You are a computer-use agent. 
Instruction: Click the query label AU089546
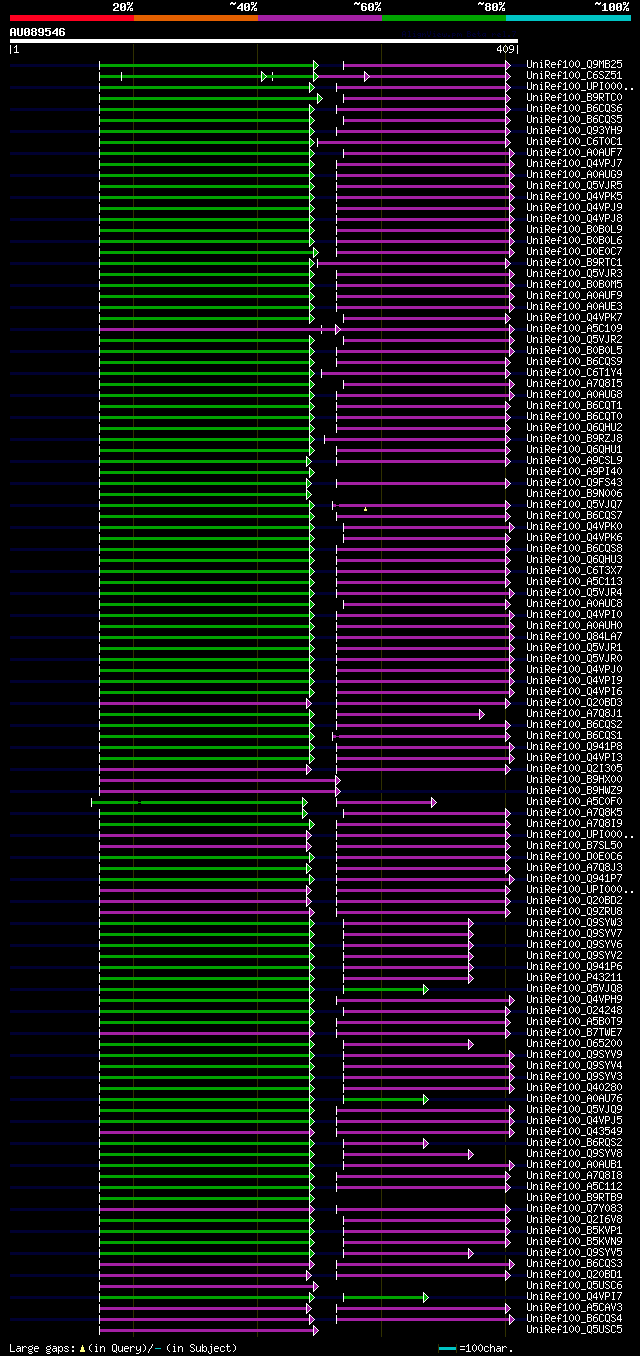pos(38,32)
